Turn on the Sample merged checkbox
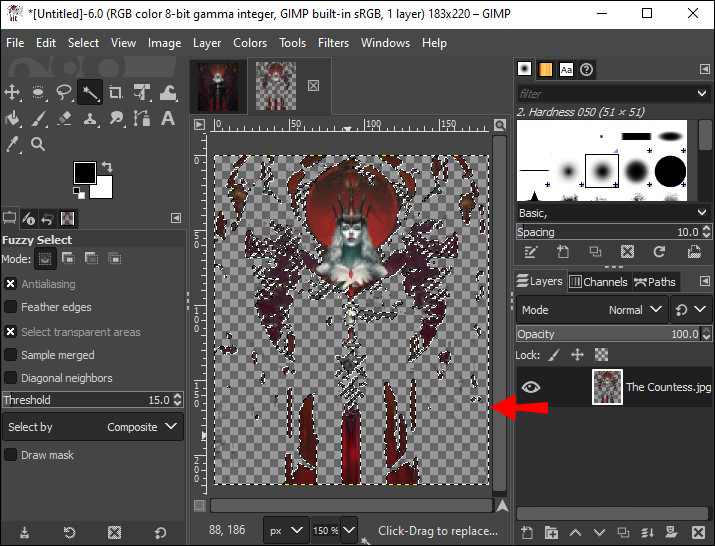Screen dimensions: 715x546 (11, 355)
